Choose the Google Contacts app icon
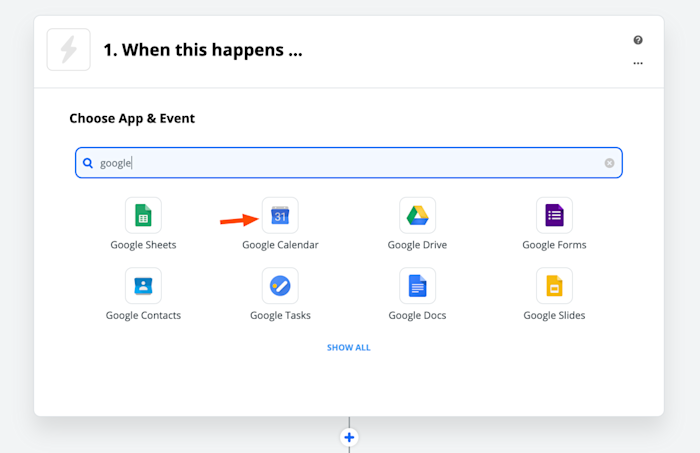The height and width of the screenshot is (453, 700). [x=143, y=286]
